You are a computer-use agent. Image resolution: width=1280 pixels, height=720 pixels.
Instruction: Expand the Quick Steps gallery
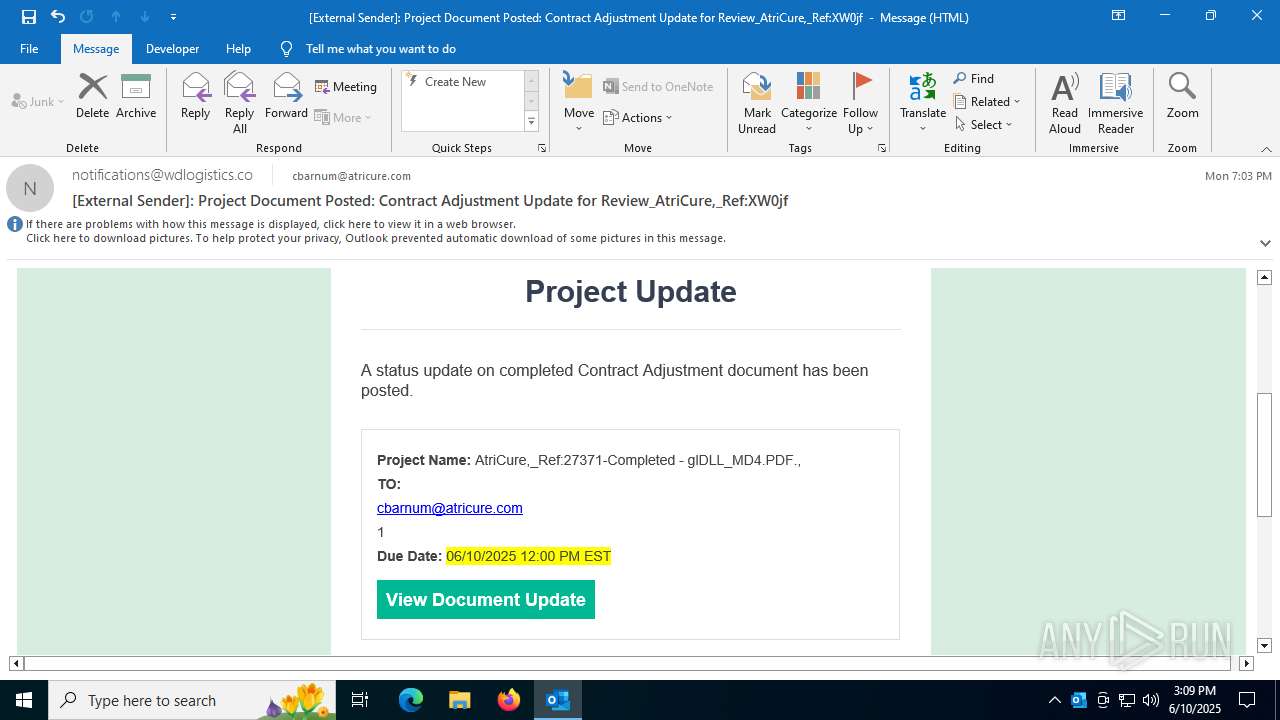click(532, 122)
